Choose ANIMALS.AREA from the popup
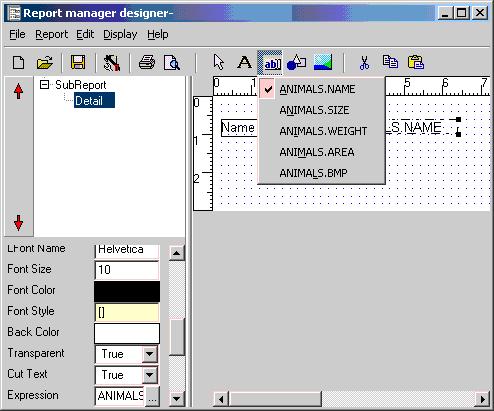This screenshot has height=411, width=494. coord(322,152)
